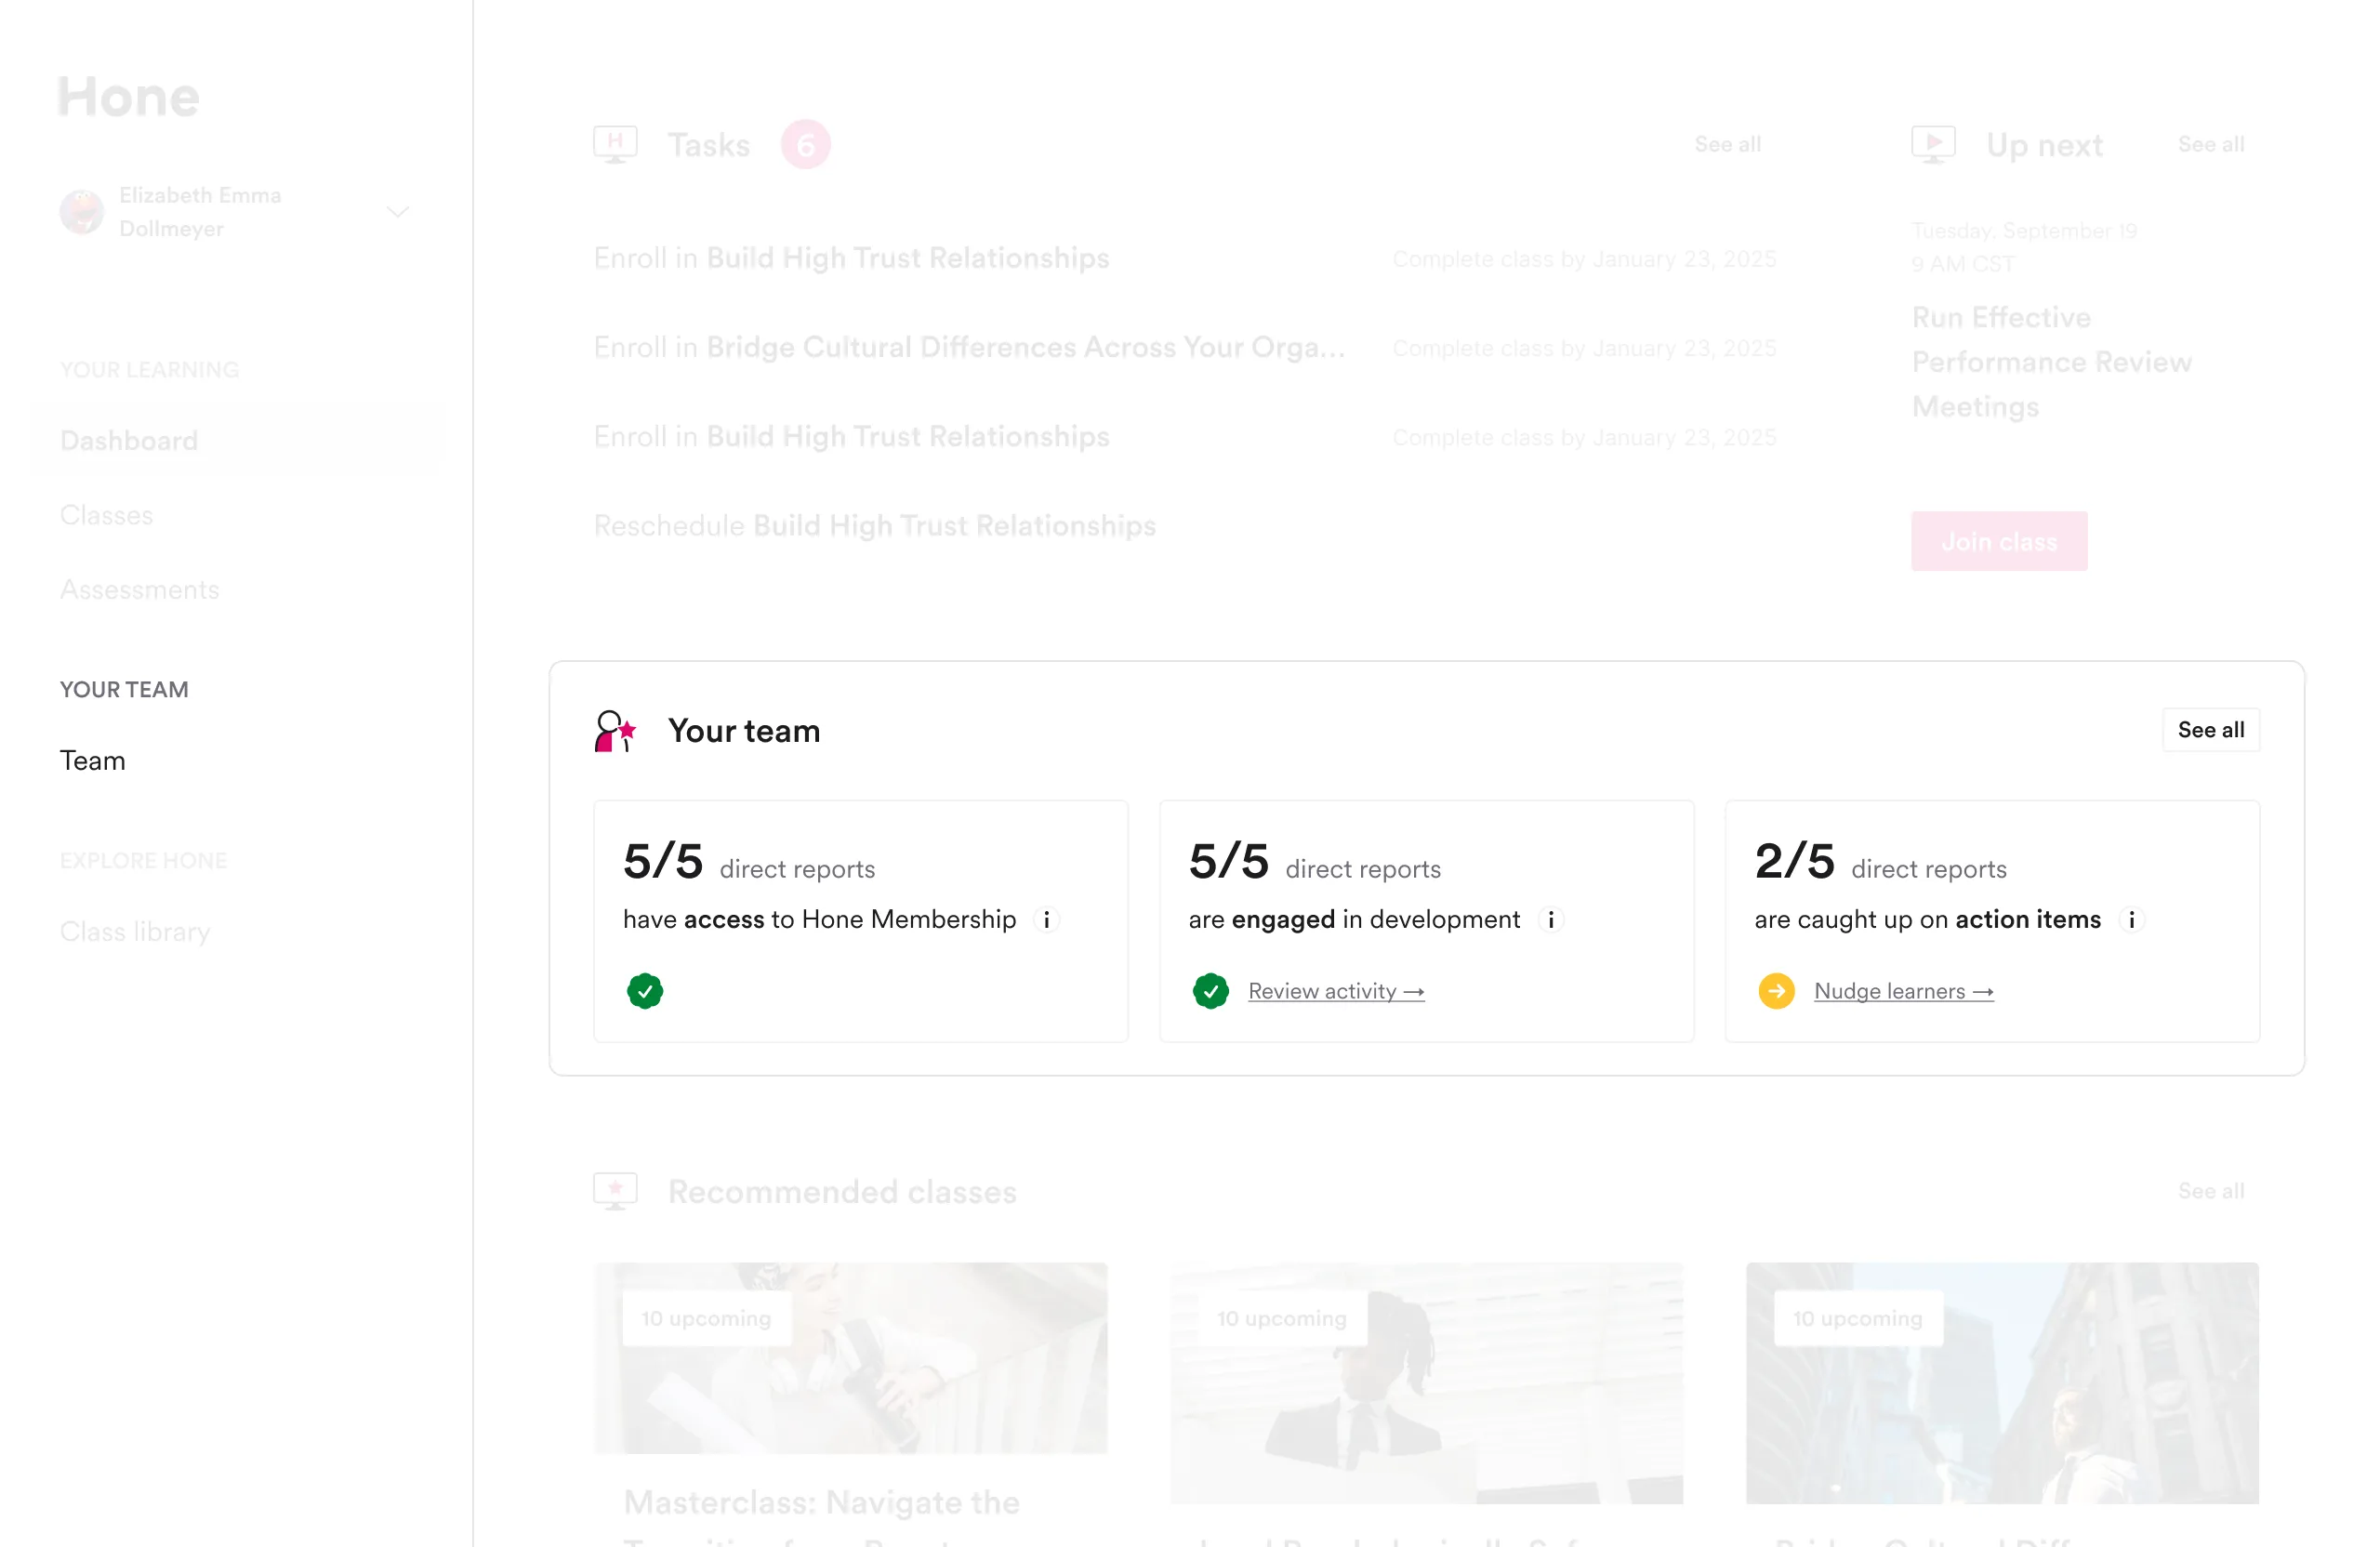This screenshot has height=1547, width=2380.
Task: Expand the user account chevron
Action: click(x=398, y=212)
